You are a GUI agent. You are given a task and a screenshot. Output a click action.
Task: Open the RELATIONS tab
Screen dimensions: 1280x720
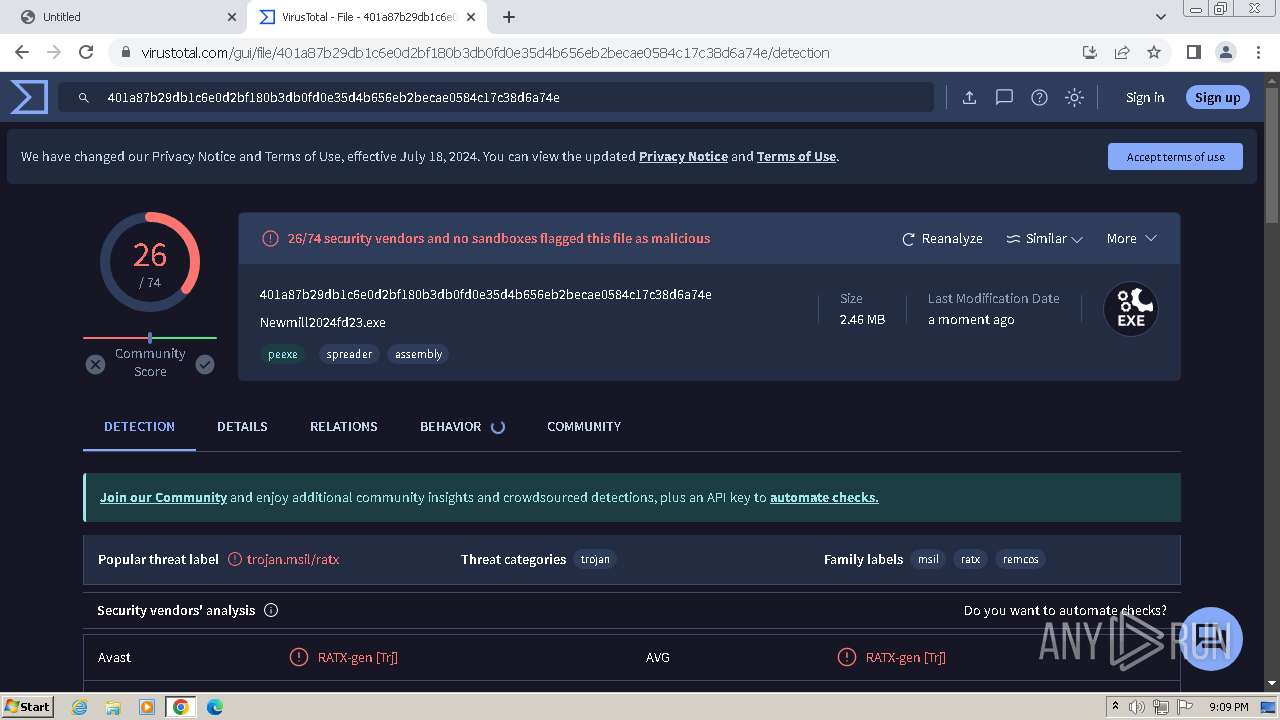click(x=343, y=426)
